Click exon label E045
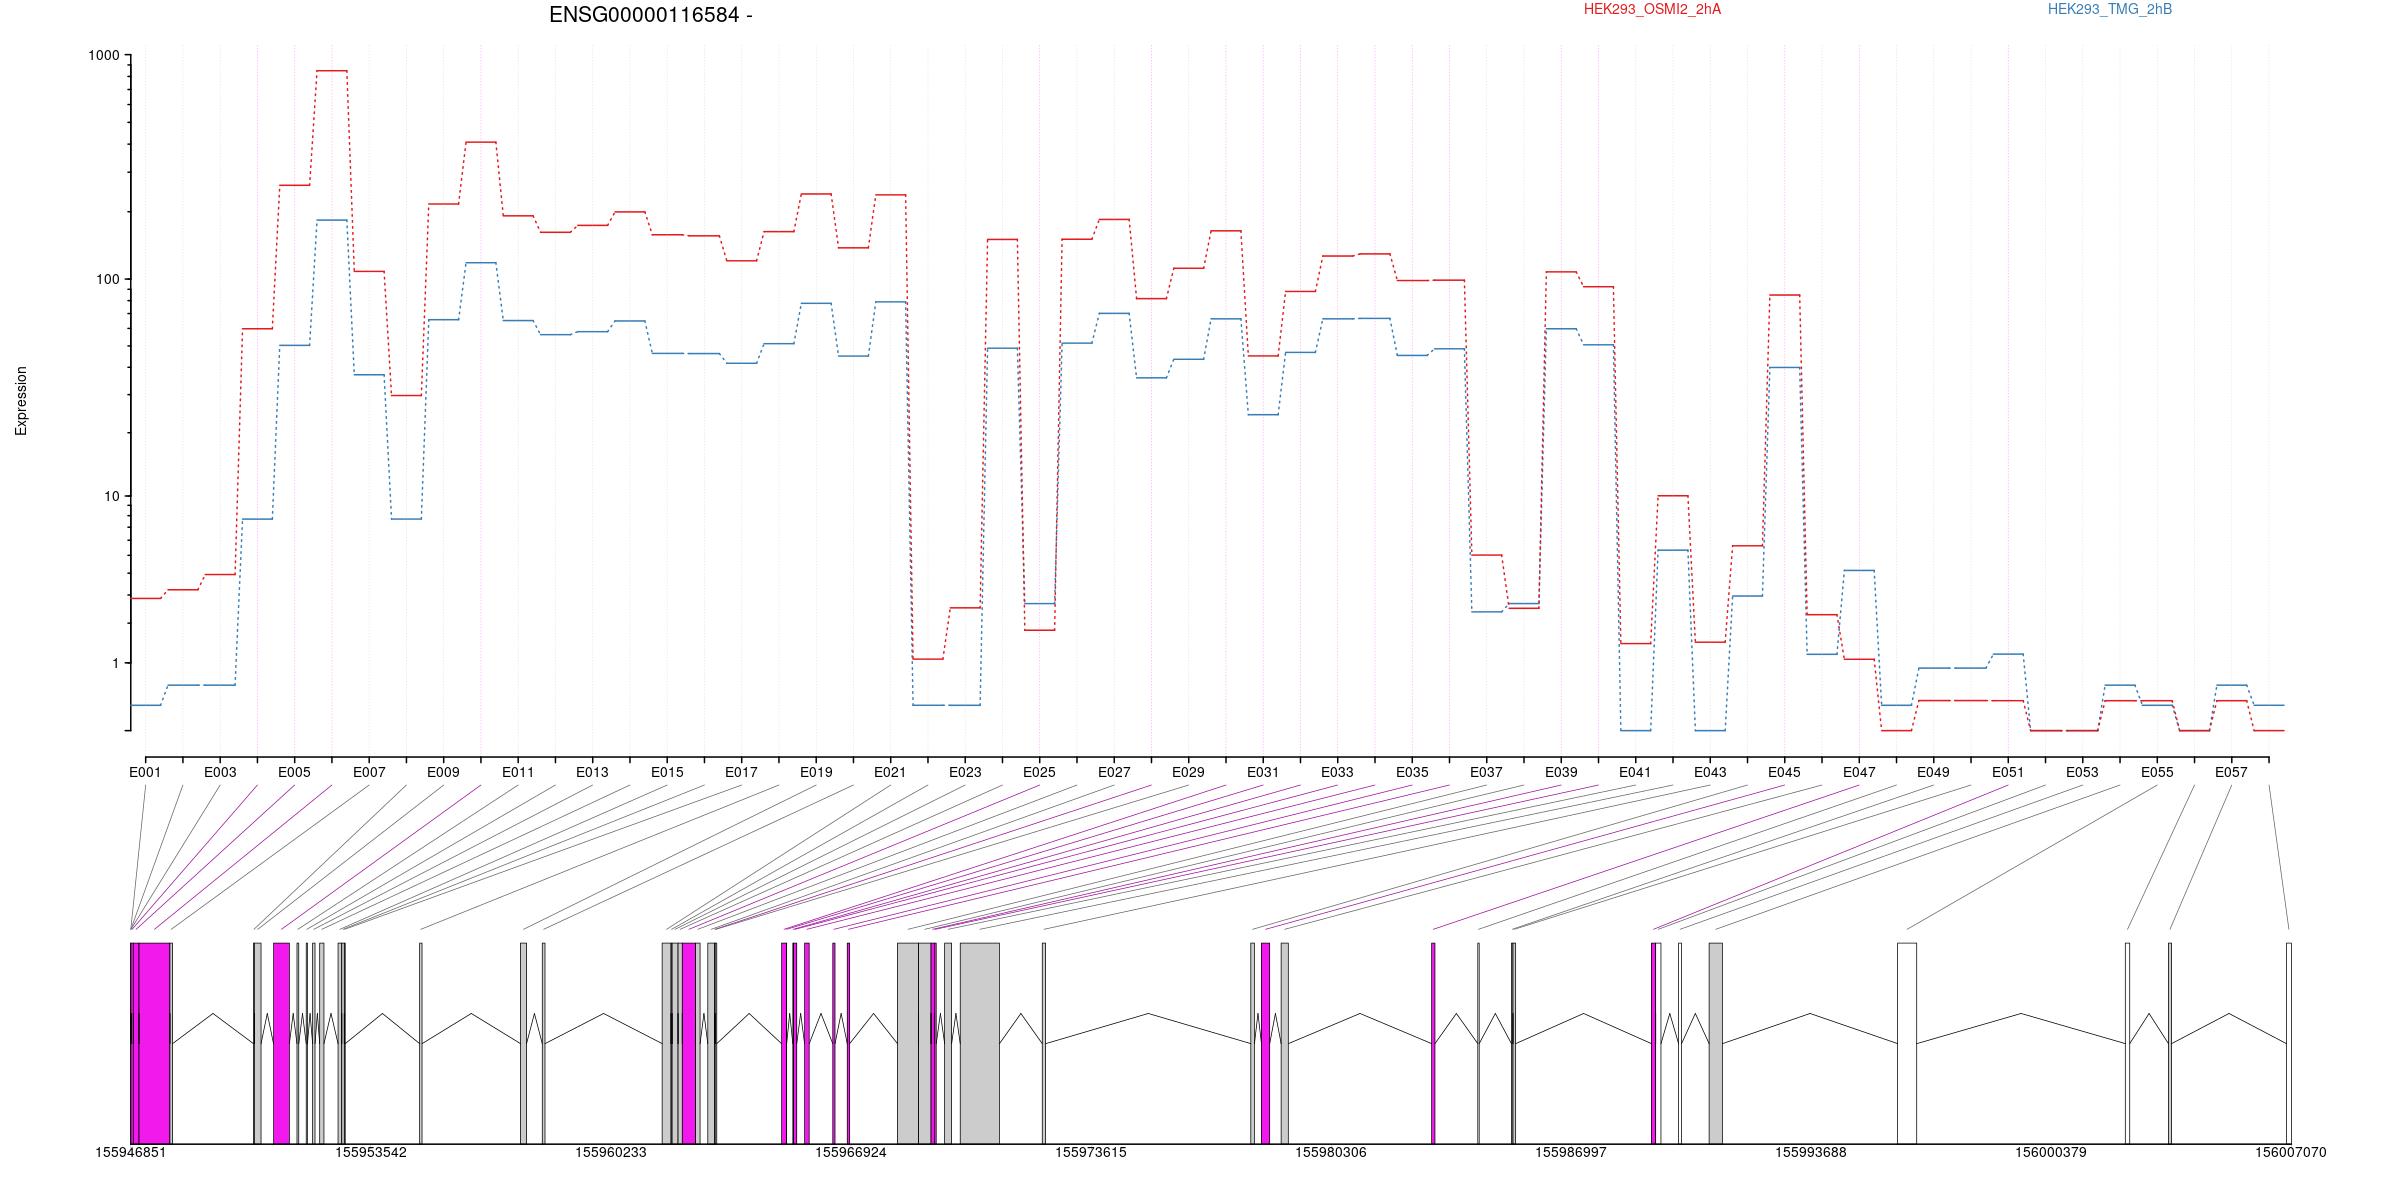 pos(1784,772)
